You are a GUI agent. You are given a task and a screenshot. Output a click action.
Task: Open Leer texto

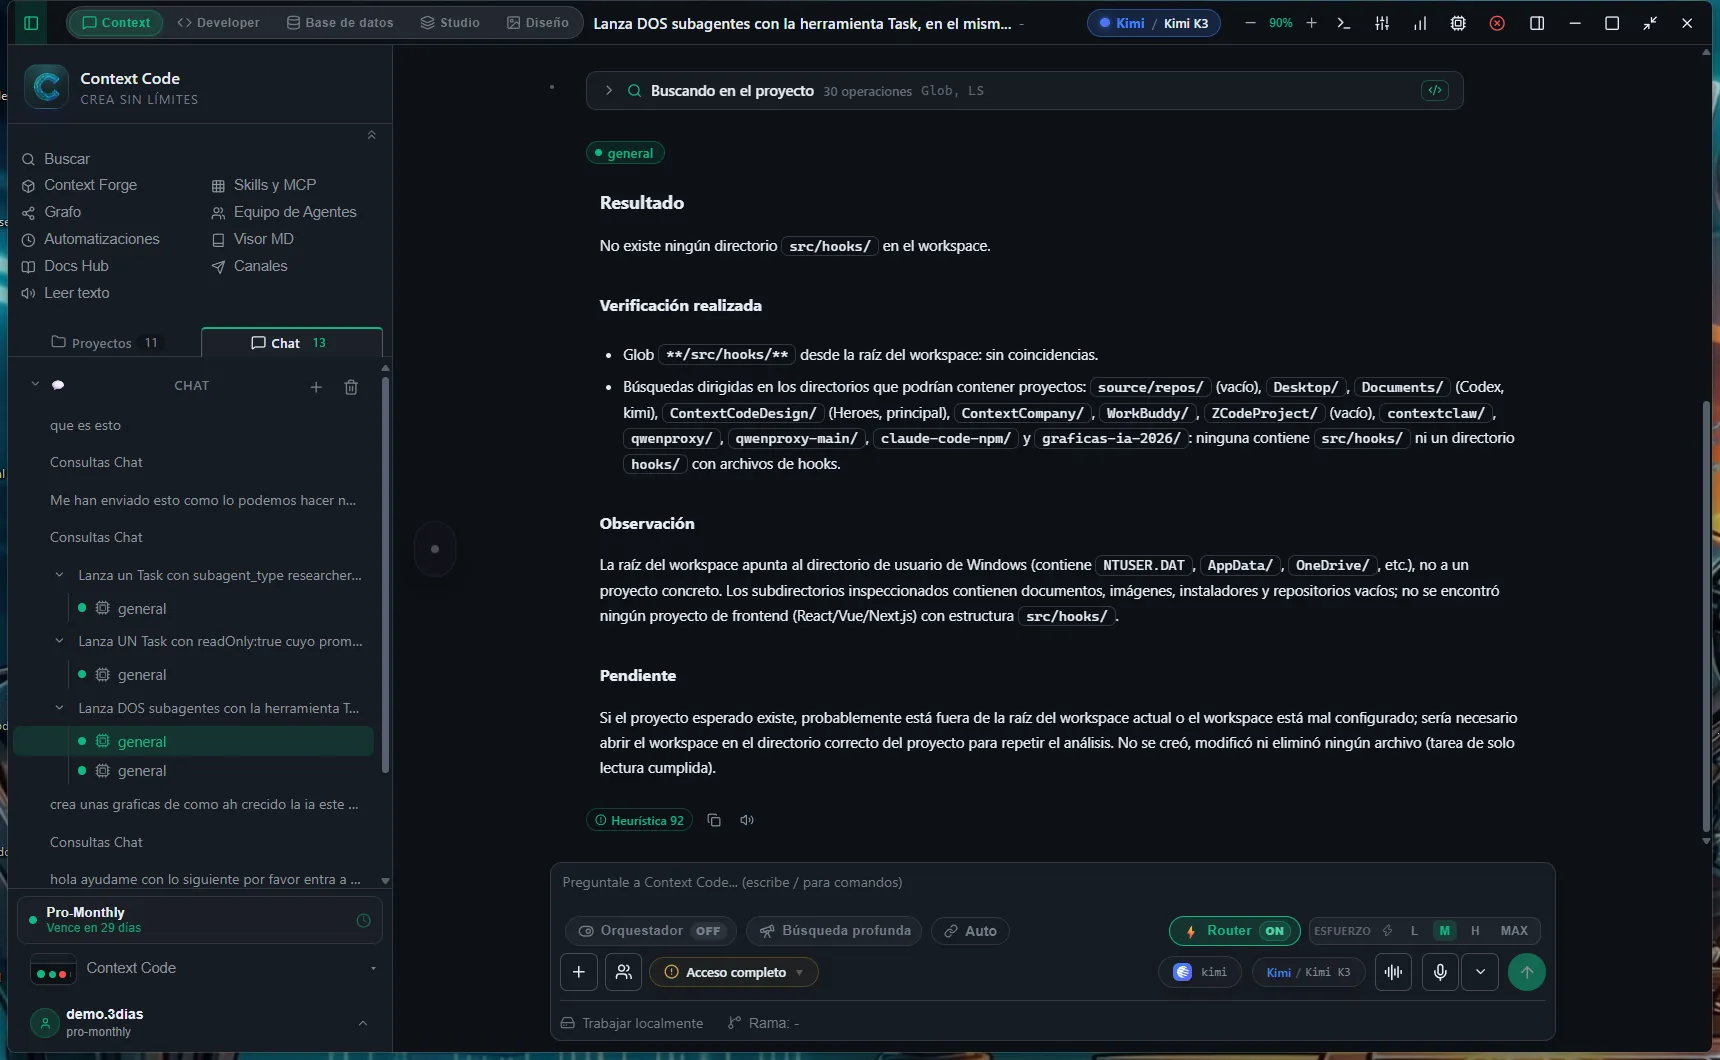66,293
